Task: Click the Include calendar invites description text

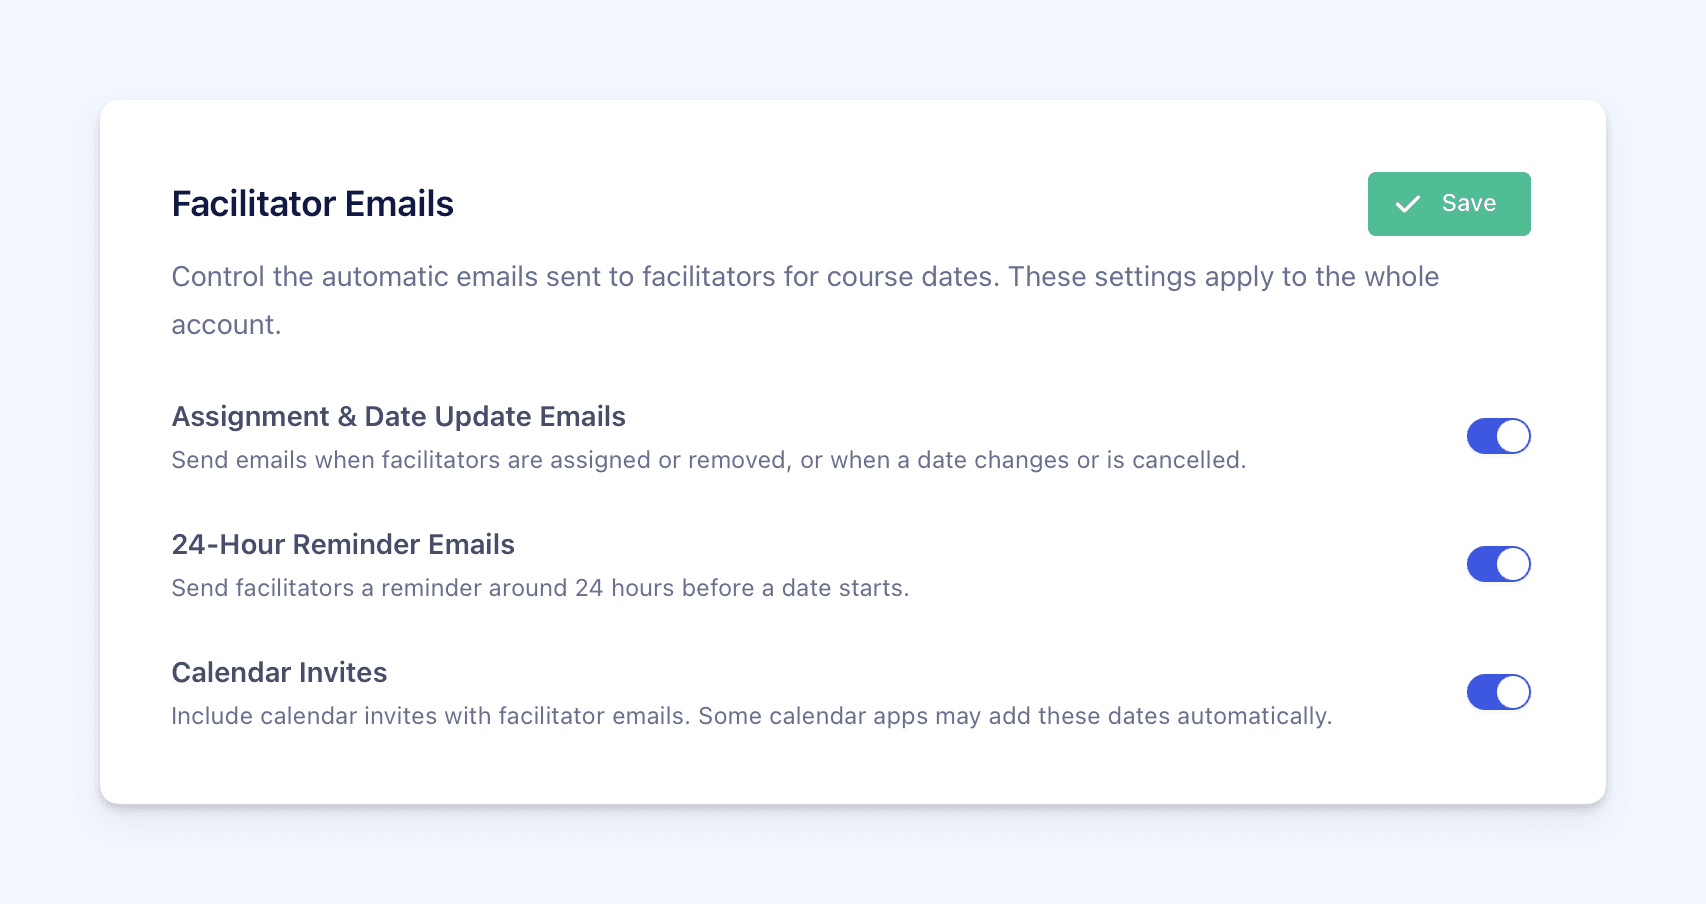Action: 752,716
